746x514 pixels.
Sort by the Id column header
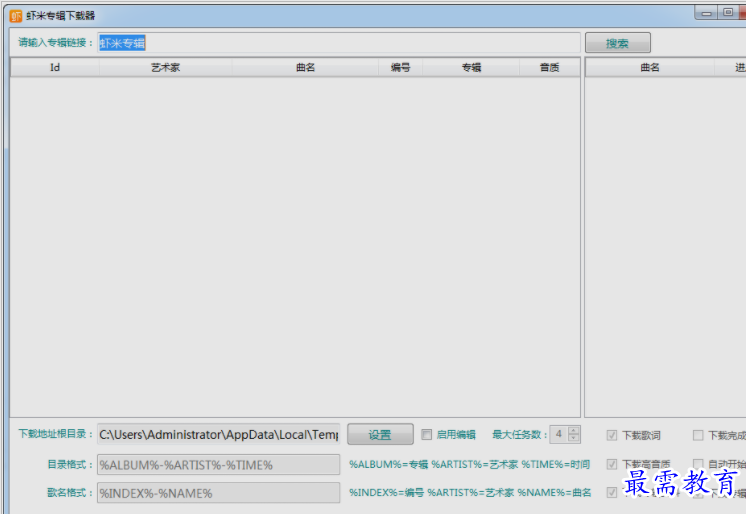tap(55, 68)
